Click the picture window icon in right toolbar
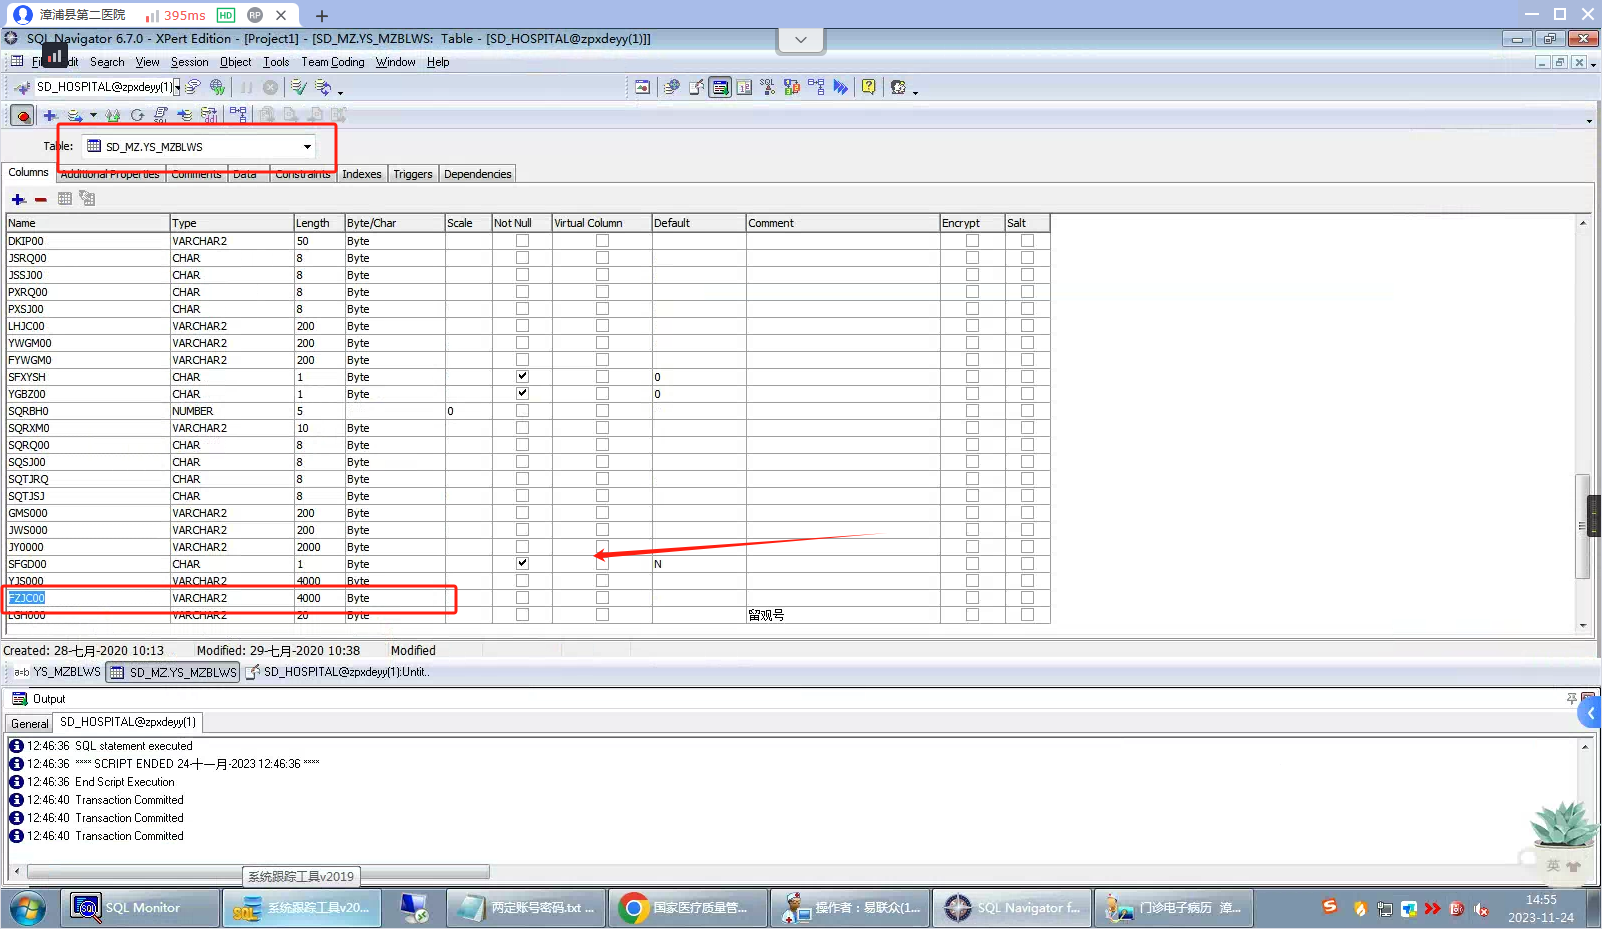The height and width of the screenshot is (929, 1602). 642,87
